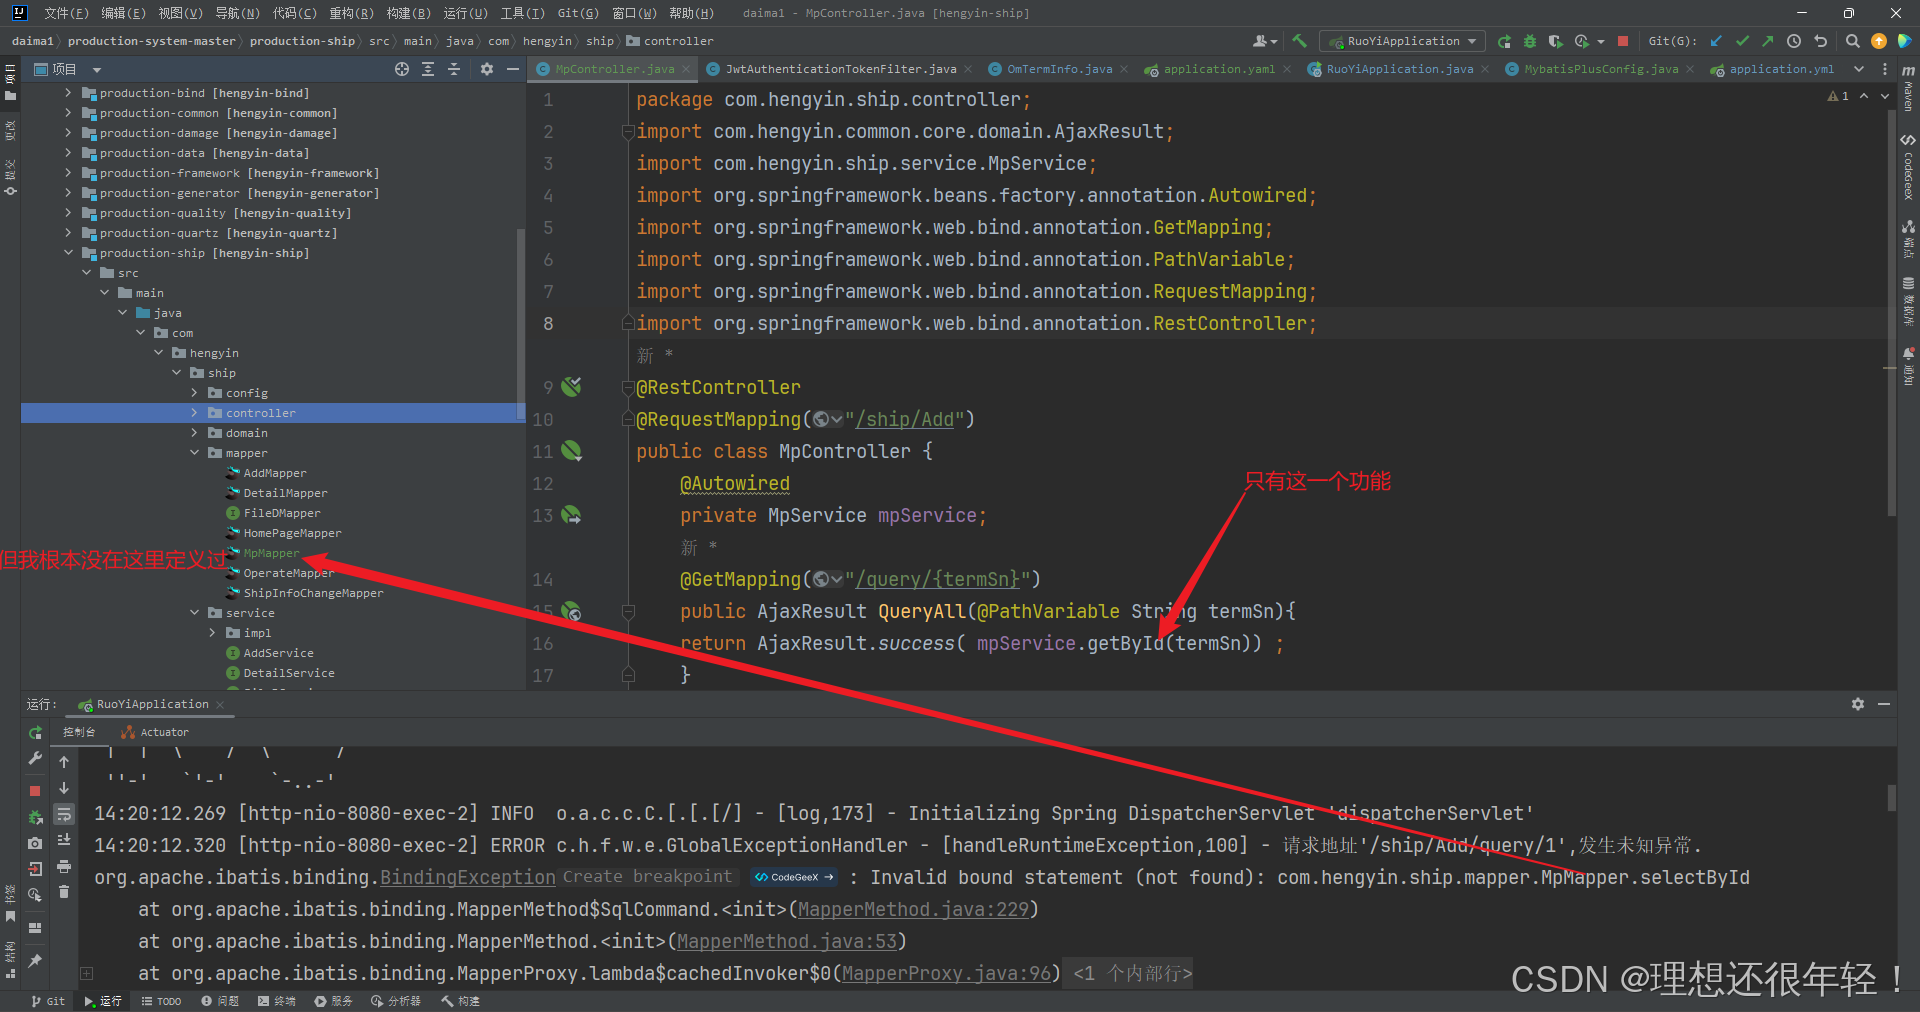Image resolution: width=1920 pixels, height=1012 pixels.
Task: Toggle fold marker on import line 2
Action: tap(628, 131)
